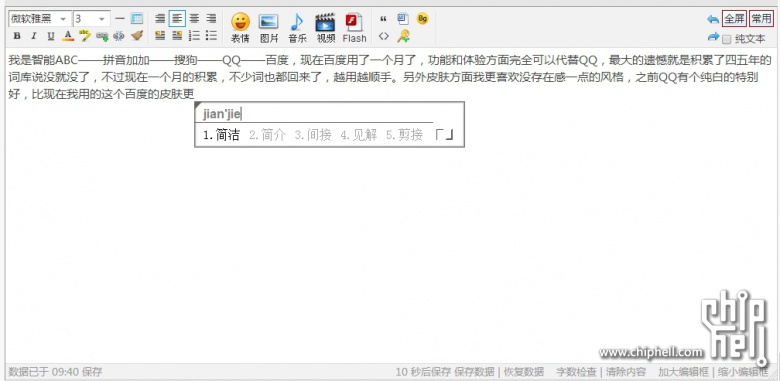Viewport: 780px width, 381px height.
Task: Click 恢复数据 restore data link
Action: [x=524, y=372]
